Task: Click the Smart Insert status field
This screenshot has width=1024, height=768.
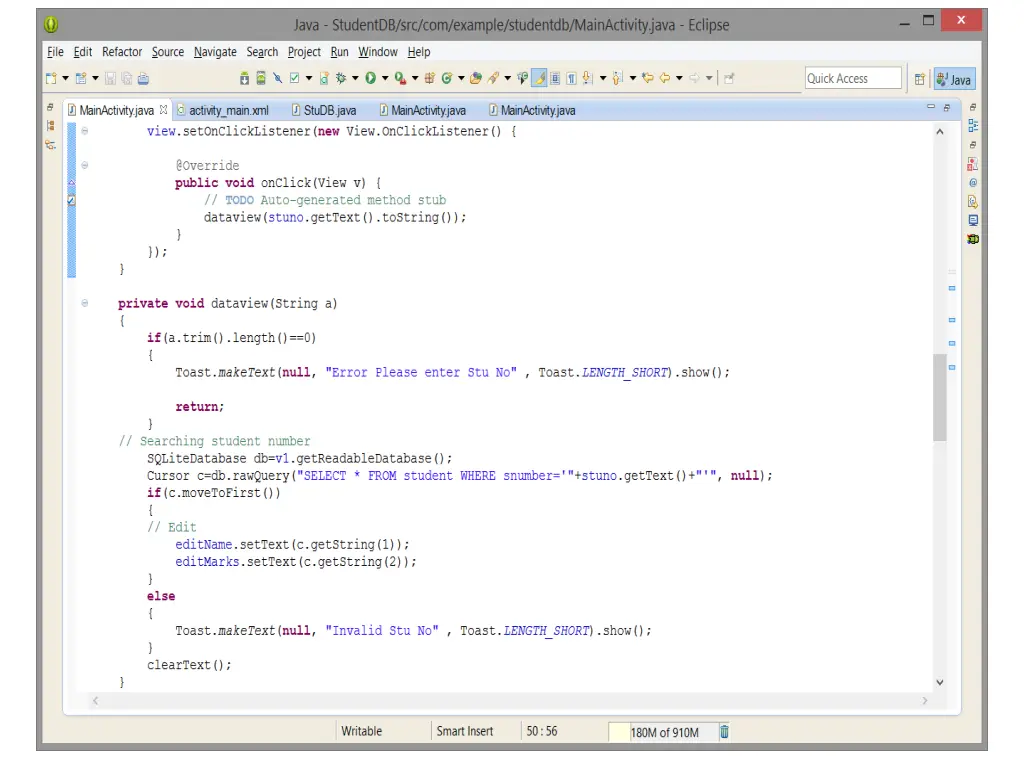Action: coord(464,731)
